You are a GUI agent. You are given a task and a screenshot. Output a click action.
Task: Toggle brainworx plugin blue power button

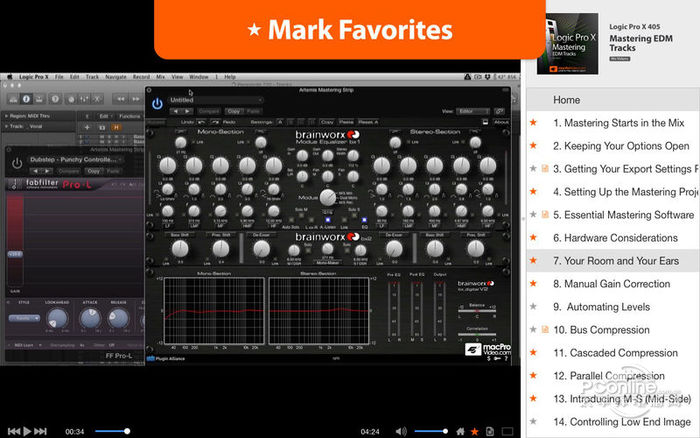coord(157,104)
